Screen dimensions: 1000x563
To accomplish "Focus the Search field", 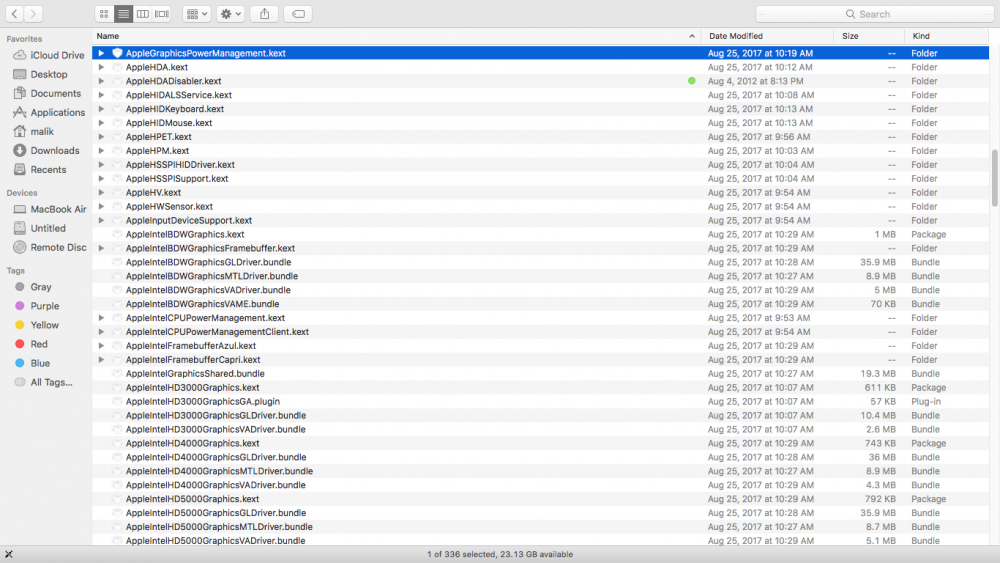I will tap(874, 14).
